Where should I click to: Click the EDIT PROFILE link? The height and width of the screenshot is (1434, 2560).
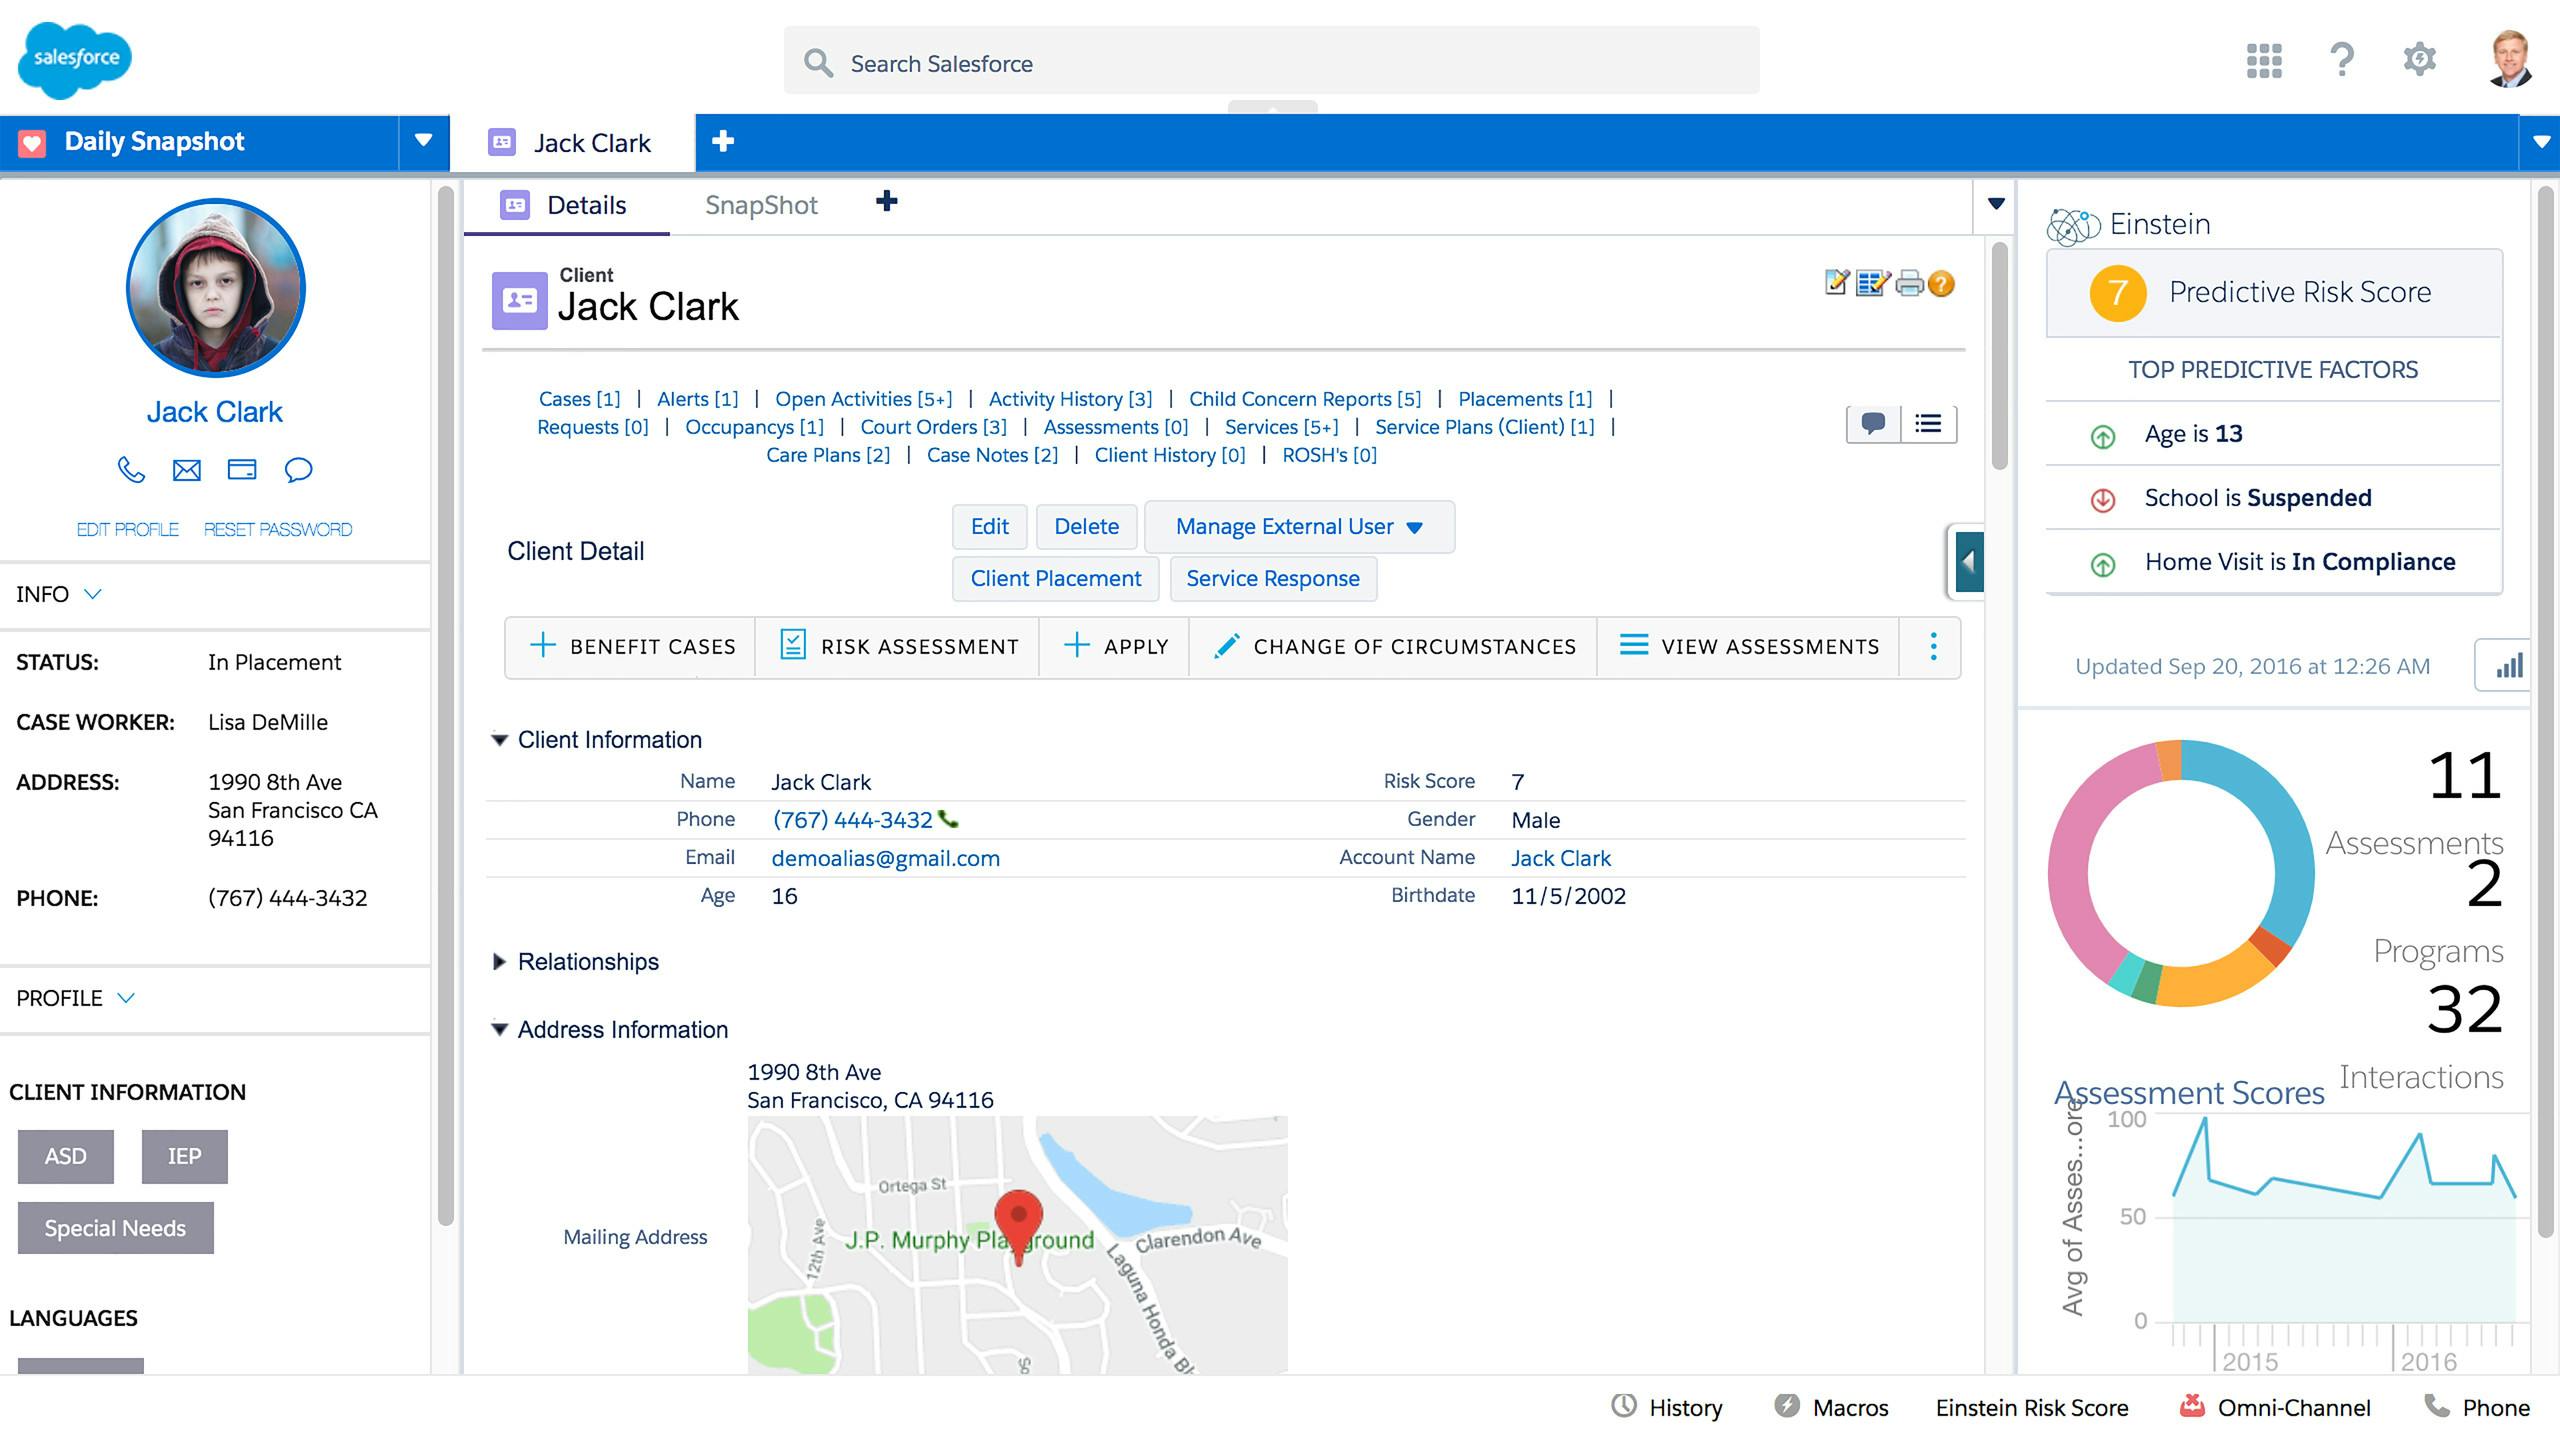[x=127, y=529]
